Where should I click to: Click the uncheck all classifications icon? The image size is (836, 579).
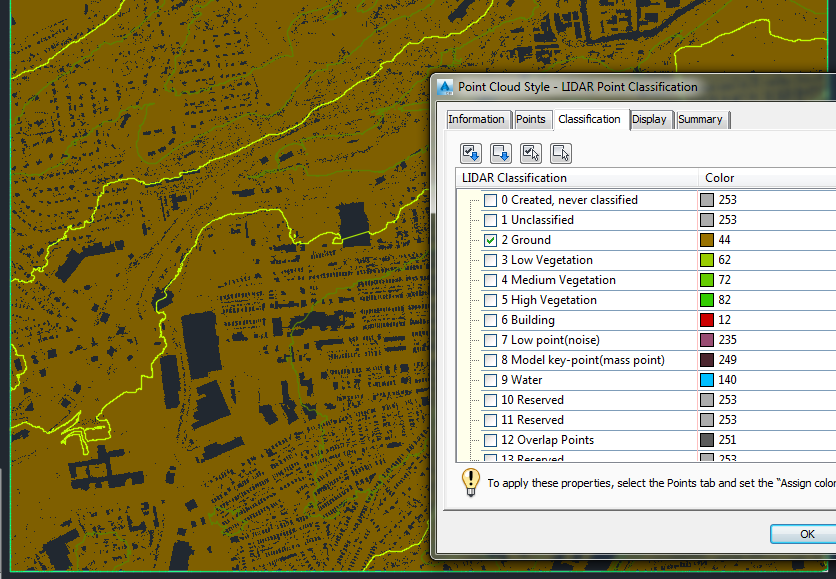500,152
